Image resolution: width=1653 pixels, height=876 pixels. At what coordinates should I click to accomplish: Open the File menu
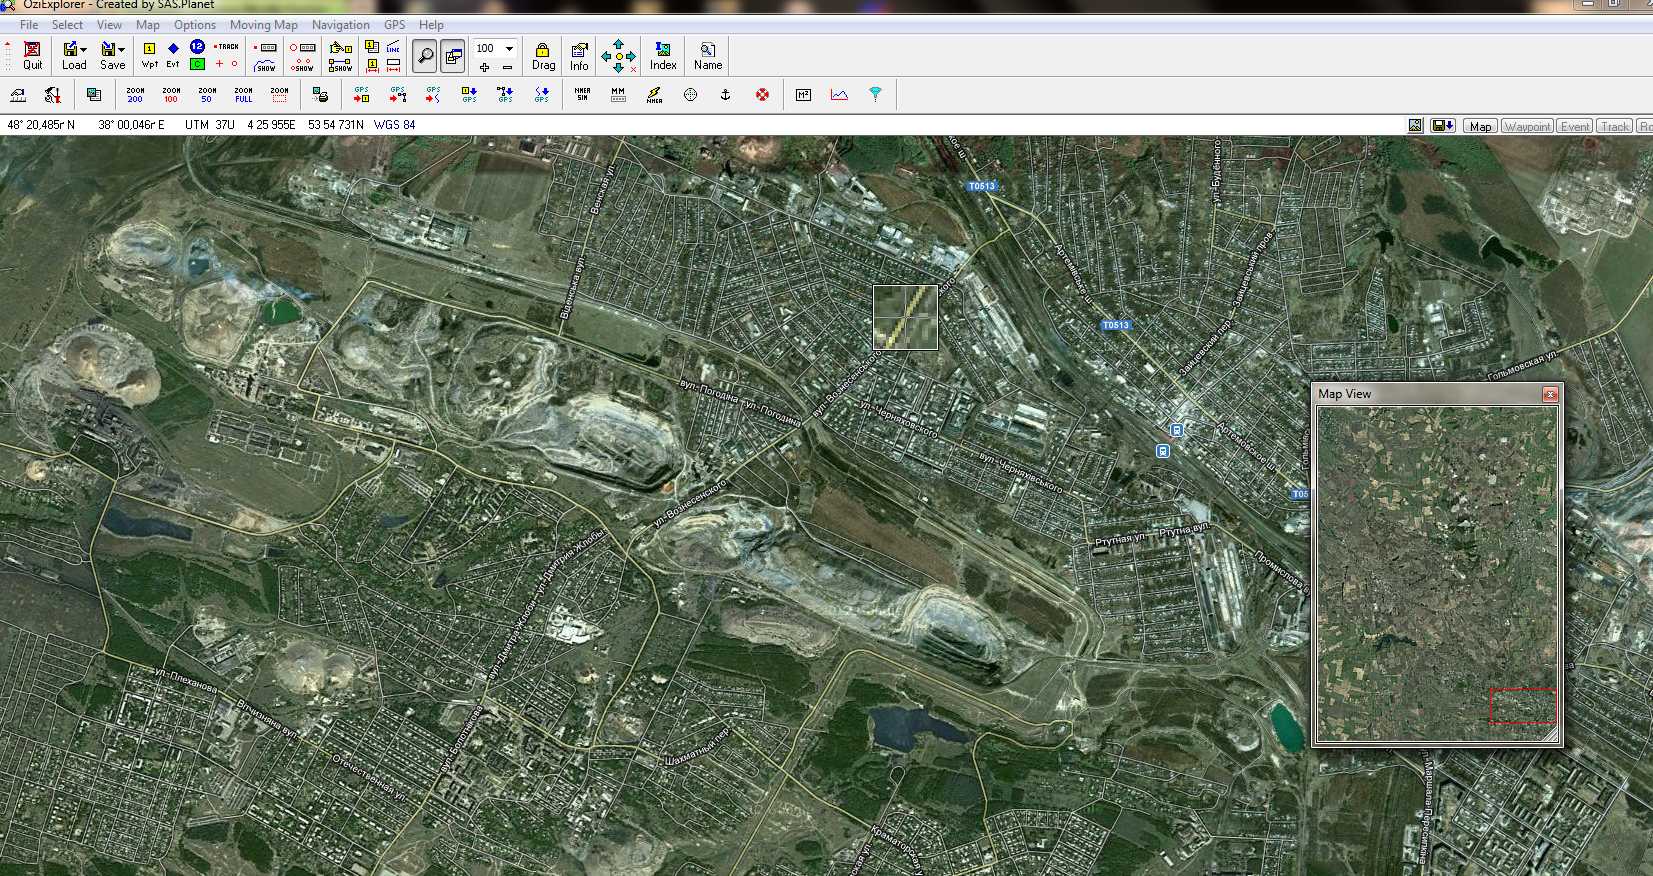point(29,25)
